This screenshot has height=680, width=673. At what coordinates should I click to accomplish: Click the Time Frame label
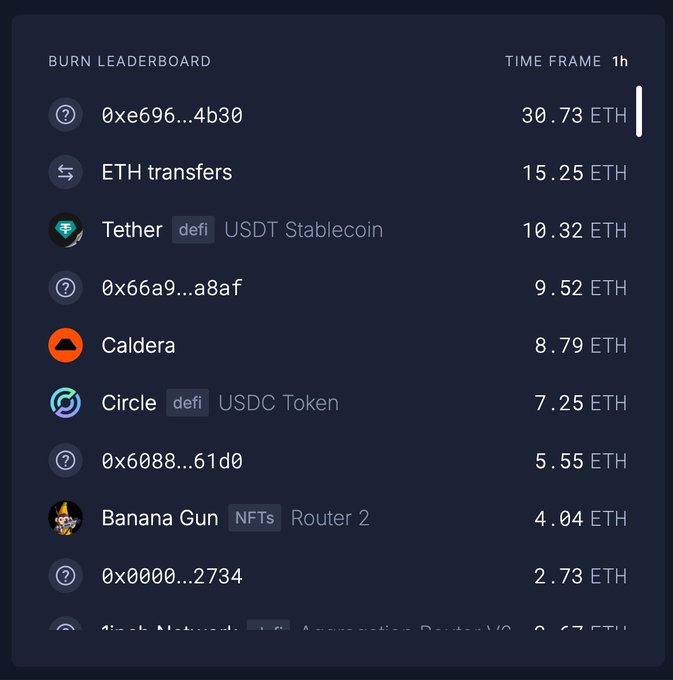tap(553, 61)
